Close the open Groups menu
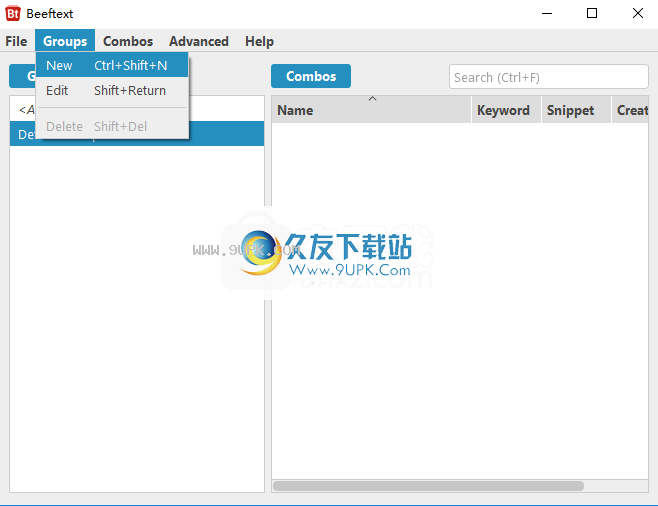This screenshot has width=658, height=506. click(x=65, y=41)
